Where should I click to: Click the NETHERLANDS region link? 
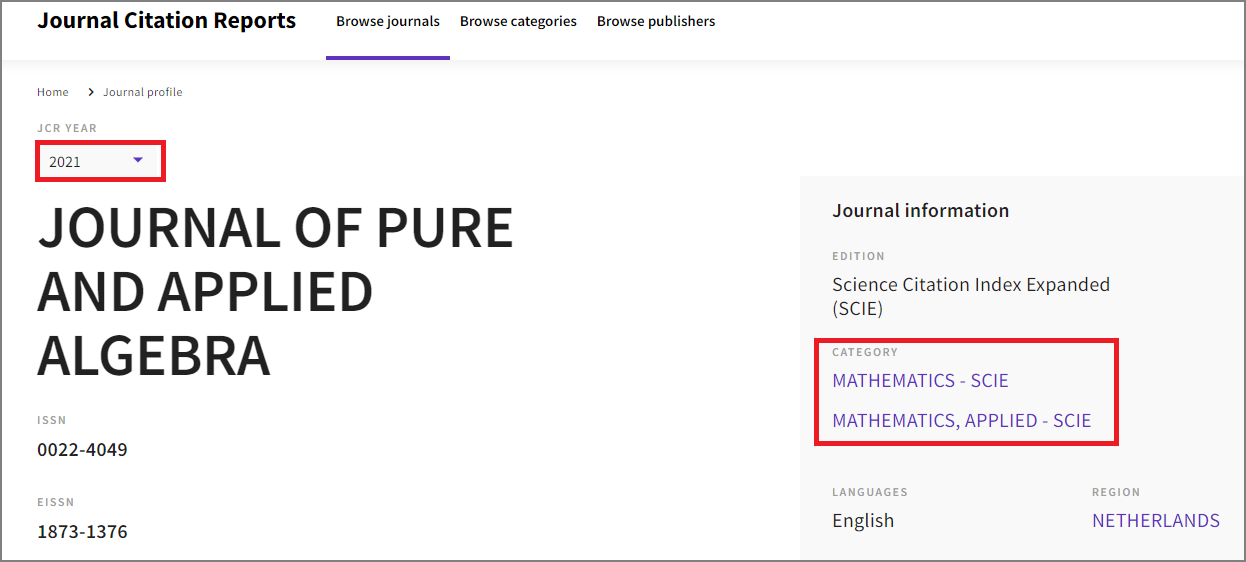coord(1156,521)
